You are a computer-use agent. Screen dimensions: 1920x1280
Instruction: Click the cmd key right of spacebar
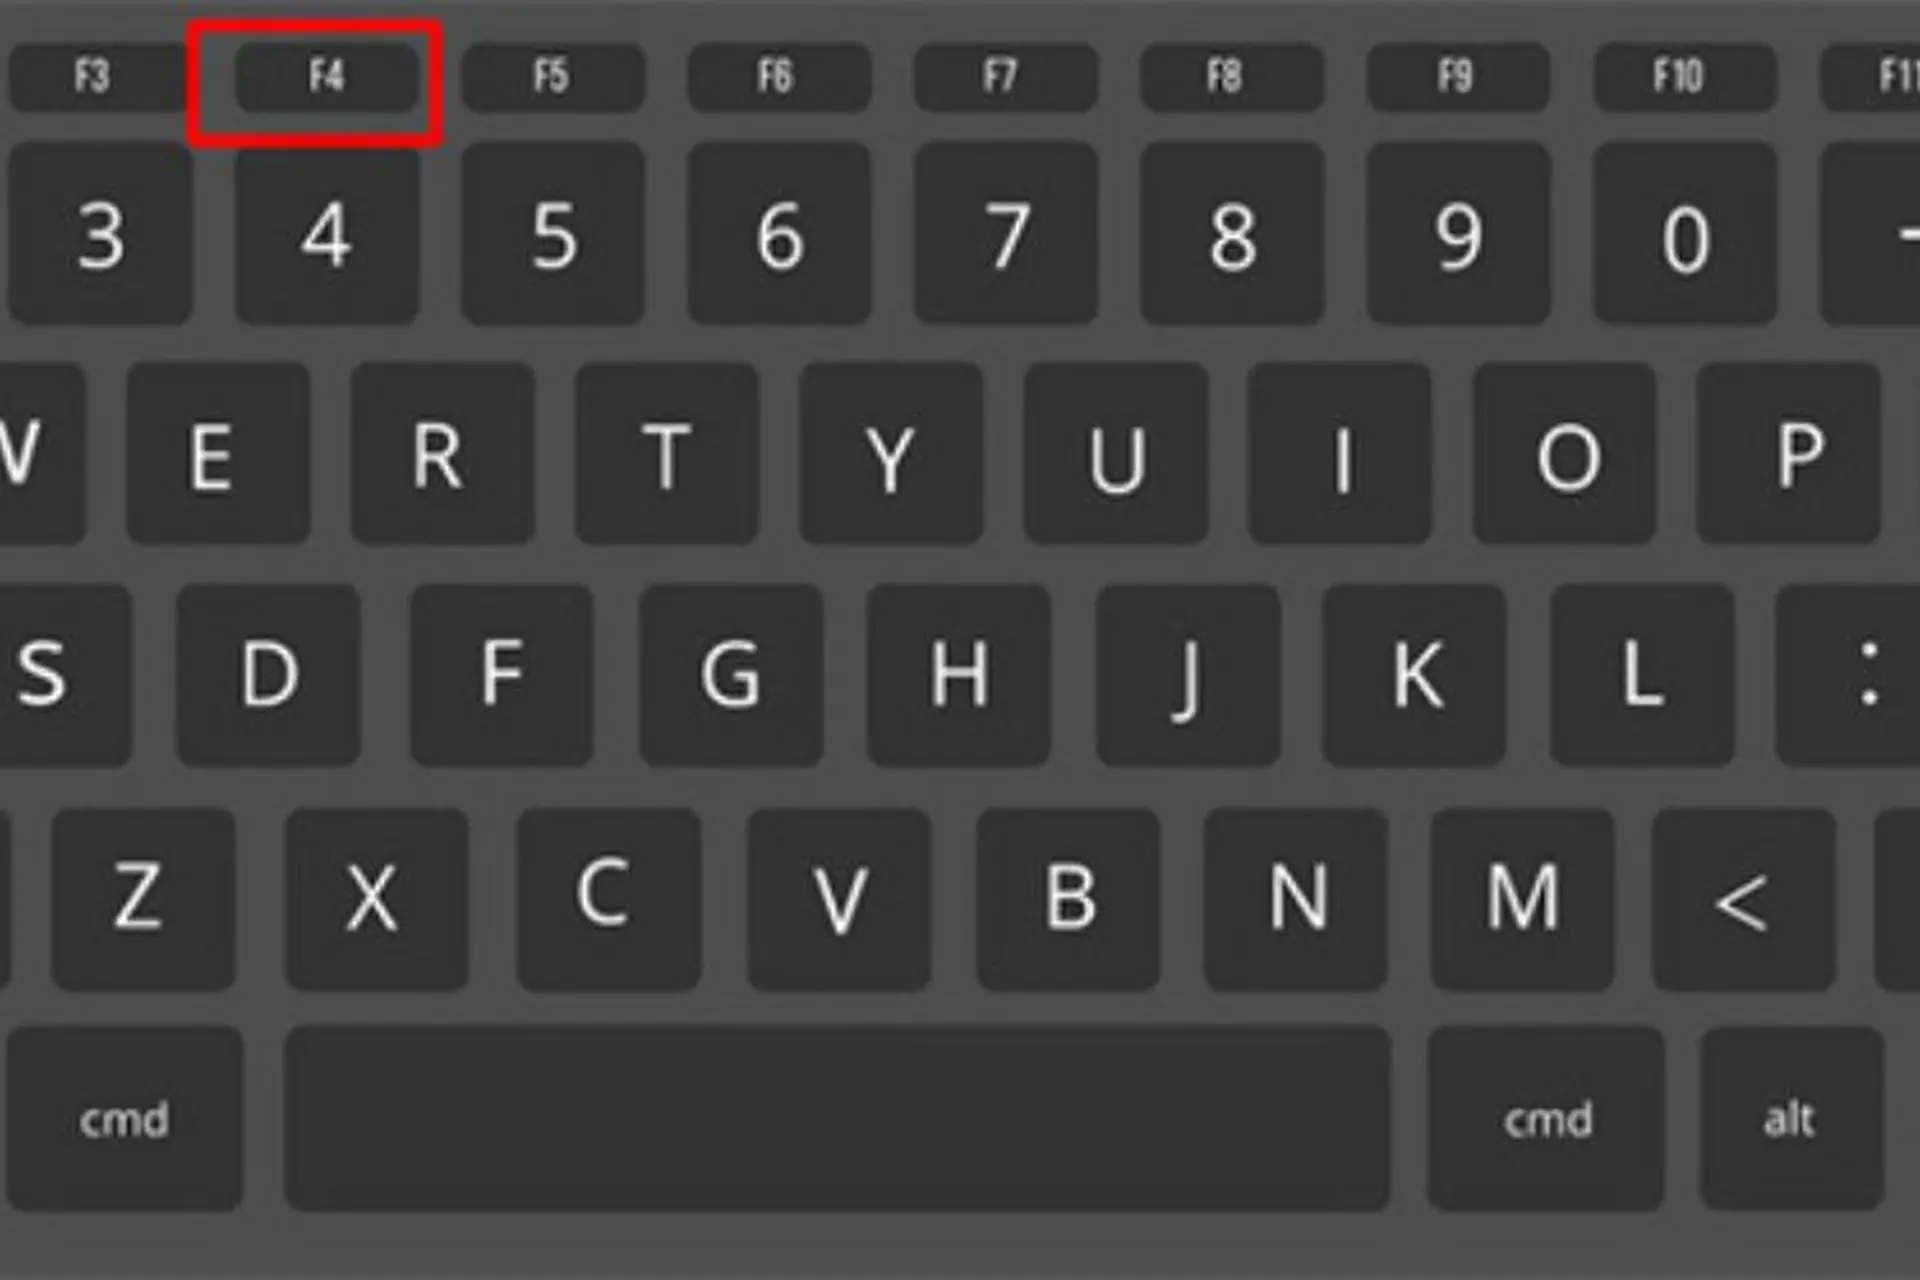pos(1546,1118)
